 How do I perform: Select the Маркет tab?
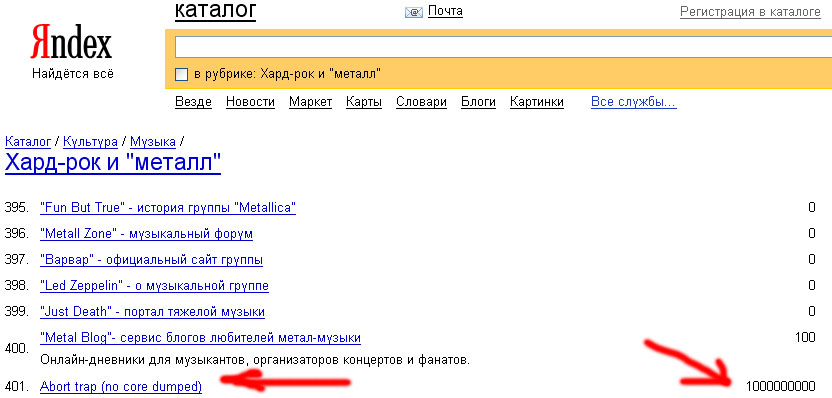tap(310, 102)
